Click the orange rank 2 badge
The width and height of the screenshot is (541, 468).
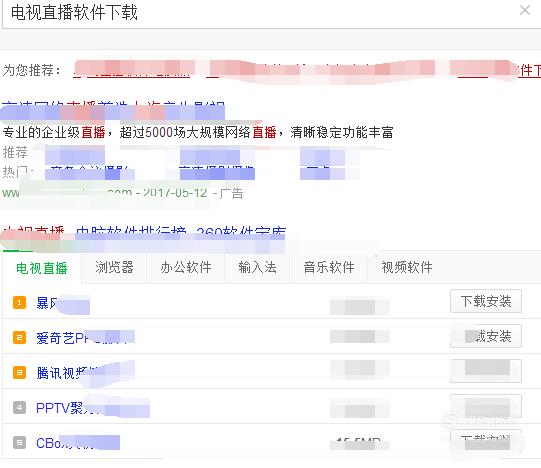(x=19, y=338)
